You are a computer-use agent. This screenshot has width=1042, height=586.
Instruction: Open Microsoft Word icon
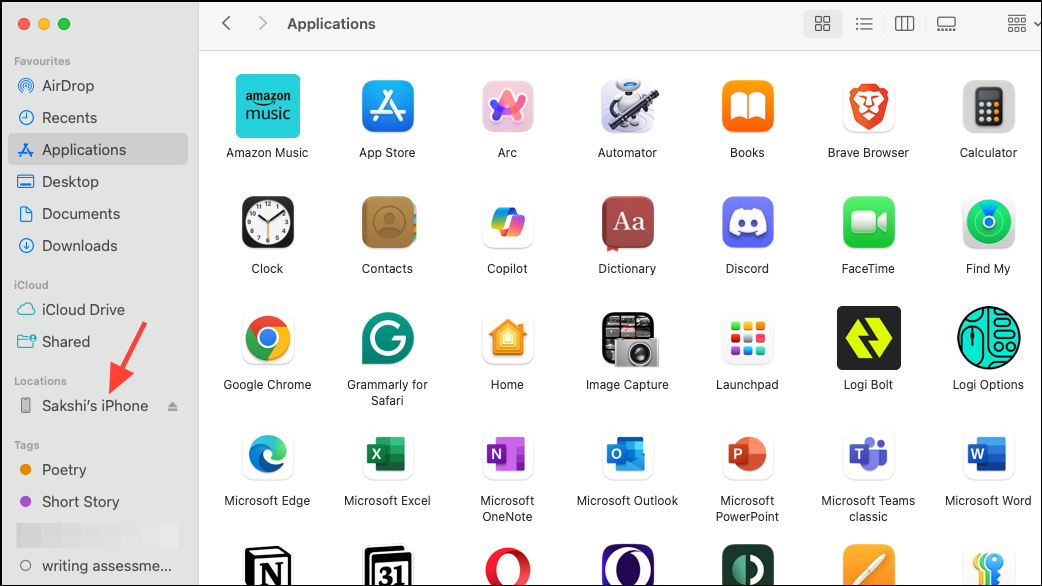coord(988,454)
